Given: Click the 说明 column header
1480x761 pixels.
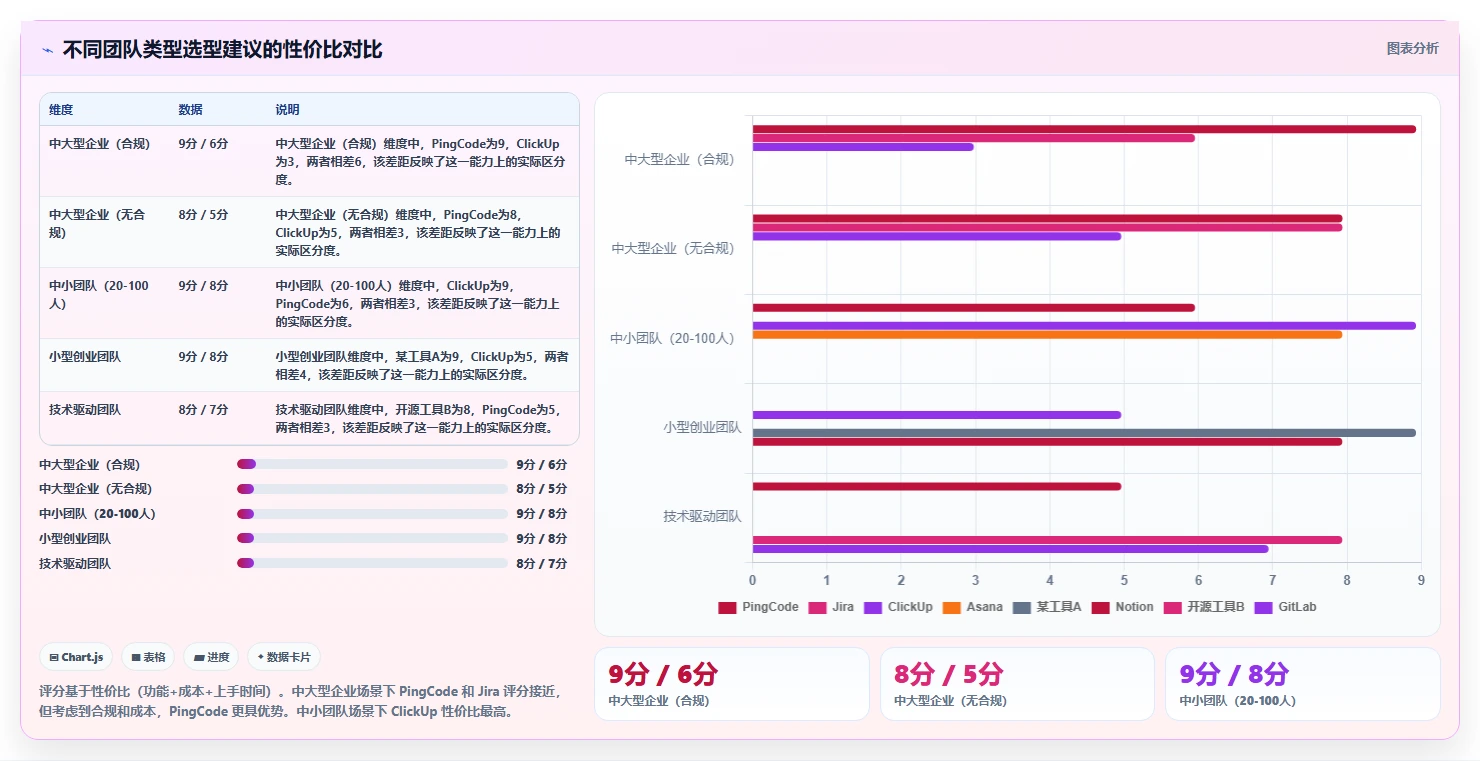Looking at the screenshot, I should (288, 109).
